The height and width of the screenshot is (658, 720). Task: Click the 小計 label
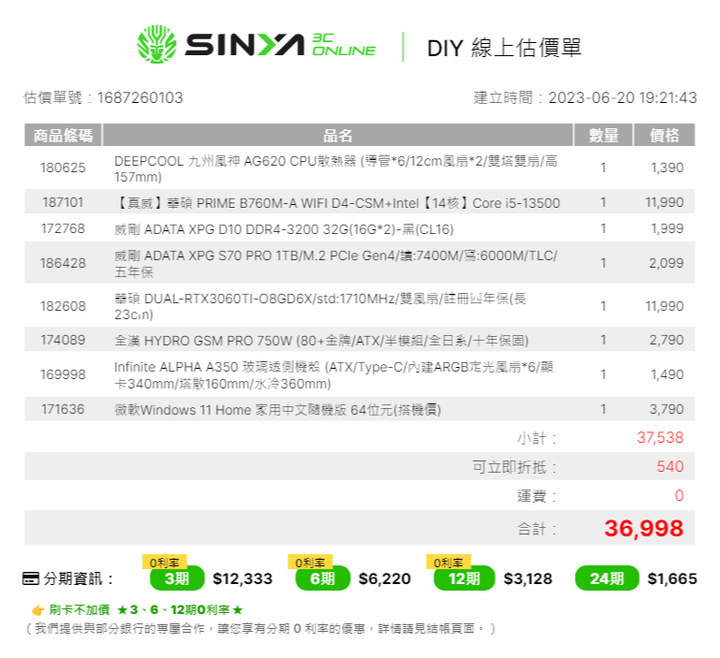point(537,438)
